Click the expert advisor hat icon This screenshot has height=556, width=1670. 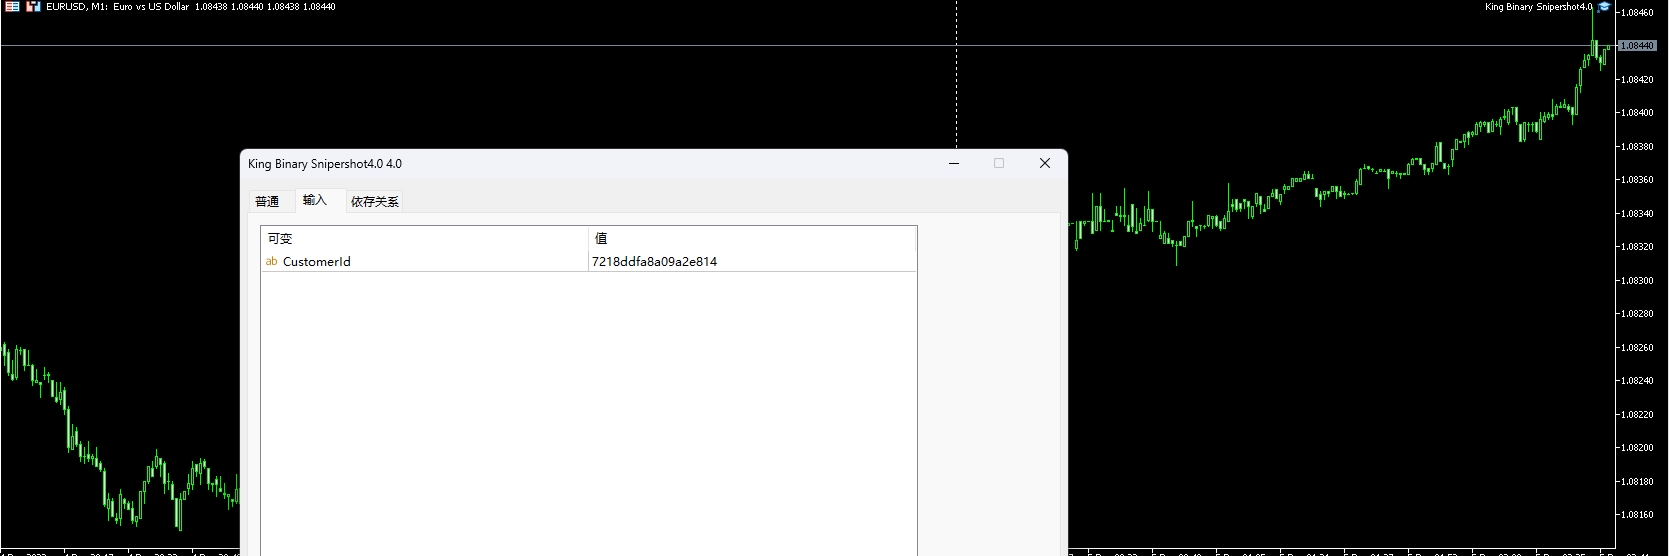tap(1604, 6)
